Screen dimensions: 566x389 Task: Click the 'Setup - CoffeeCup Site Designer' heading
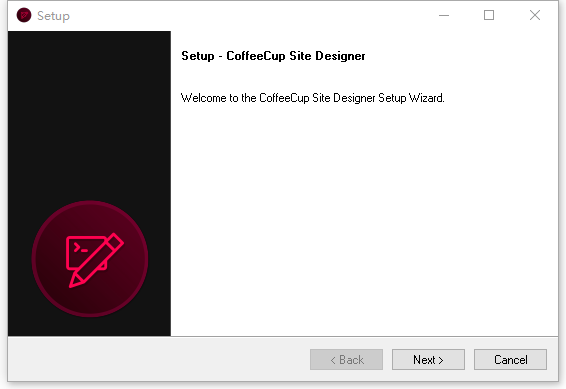273,56
